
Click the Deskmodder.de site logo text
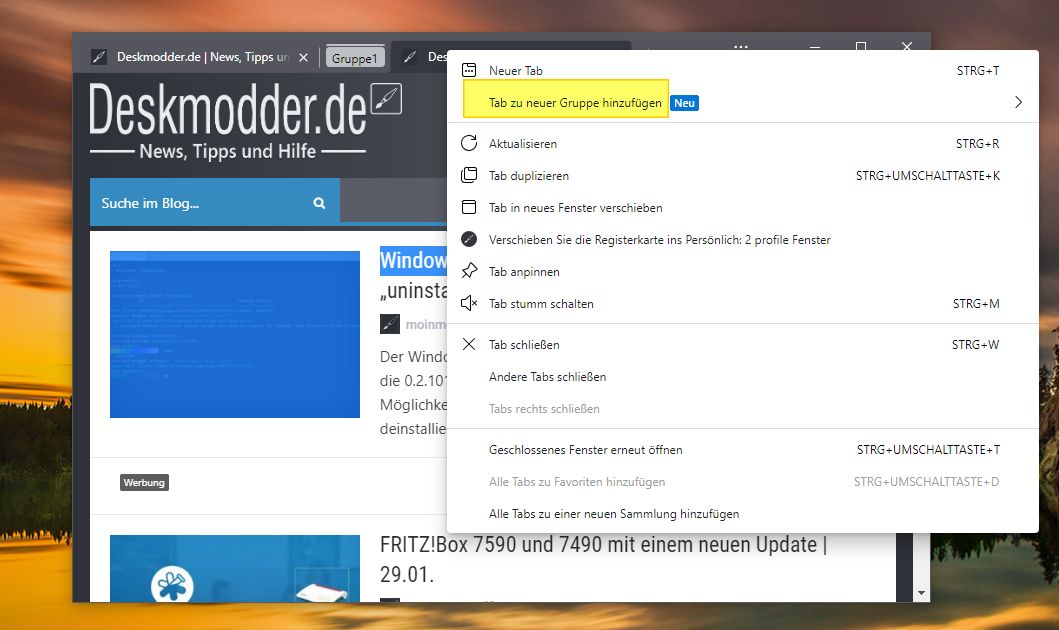228,109
